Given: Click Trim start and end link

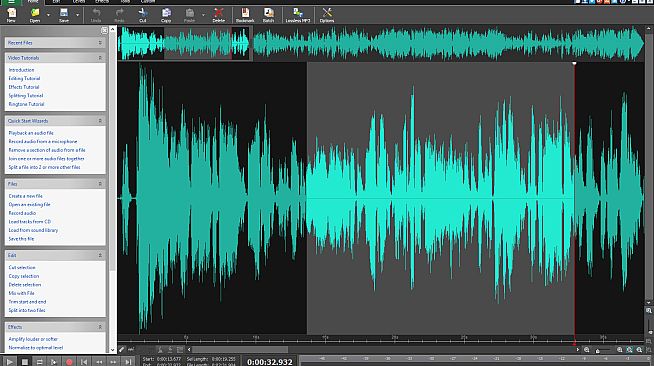Looking at the screenshot, I should pyautogui.click(x=27, y=302).
